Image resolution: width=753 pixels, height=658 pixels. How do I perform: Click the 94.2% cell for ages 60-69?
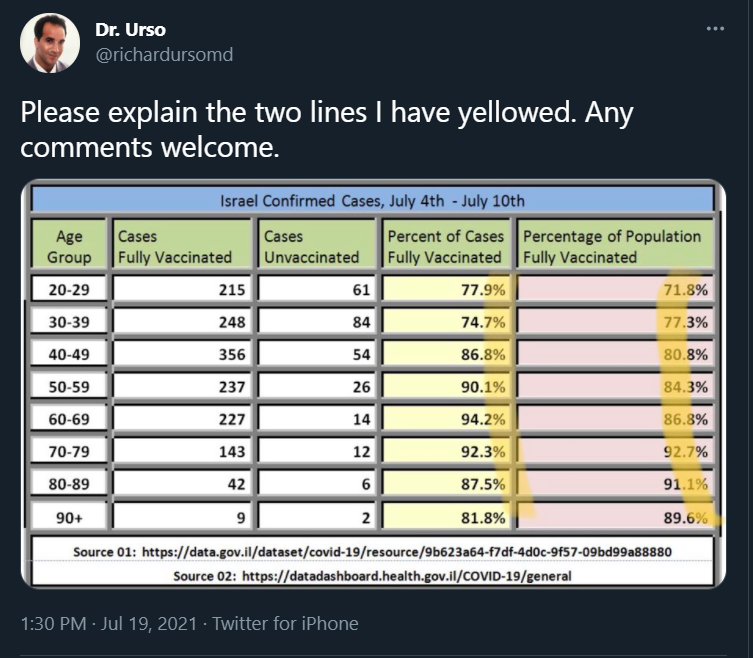tap(446, 419)
